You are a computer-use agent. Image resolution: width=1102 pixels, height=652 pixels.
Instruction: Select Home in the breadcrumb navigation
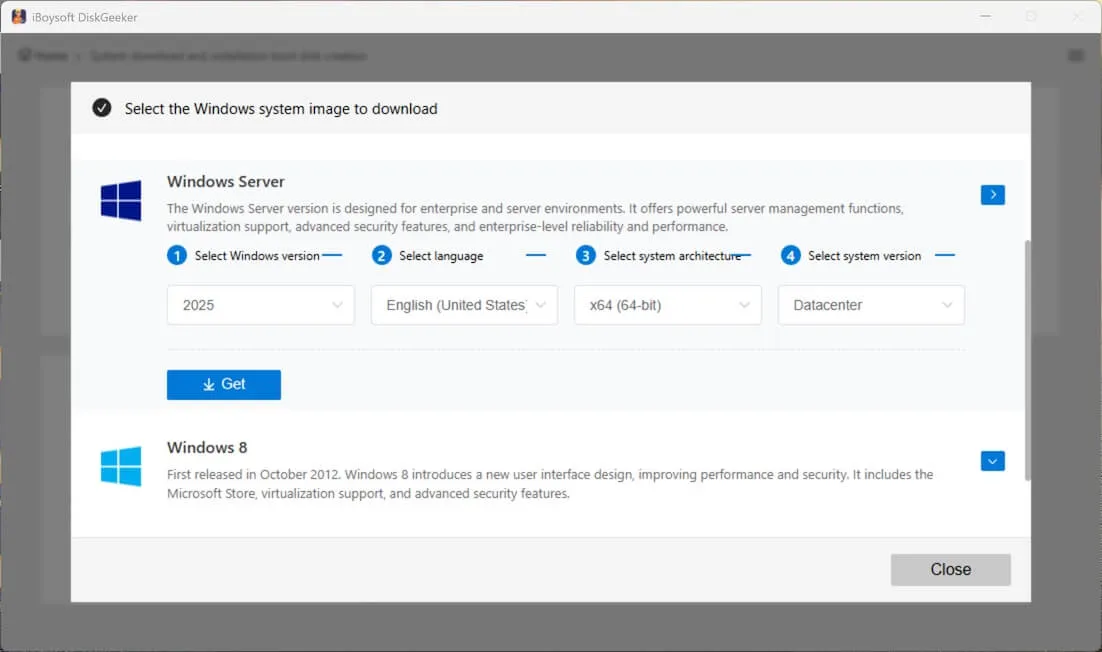pos(44,55)
